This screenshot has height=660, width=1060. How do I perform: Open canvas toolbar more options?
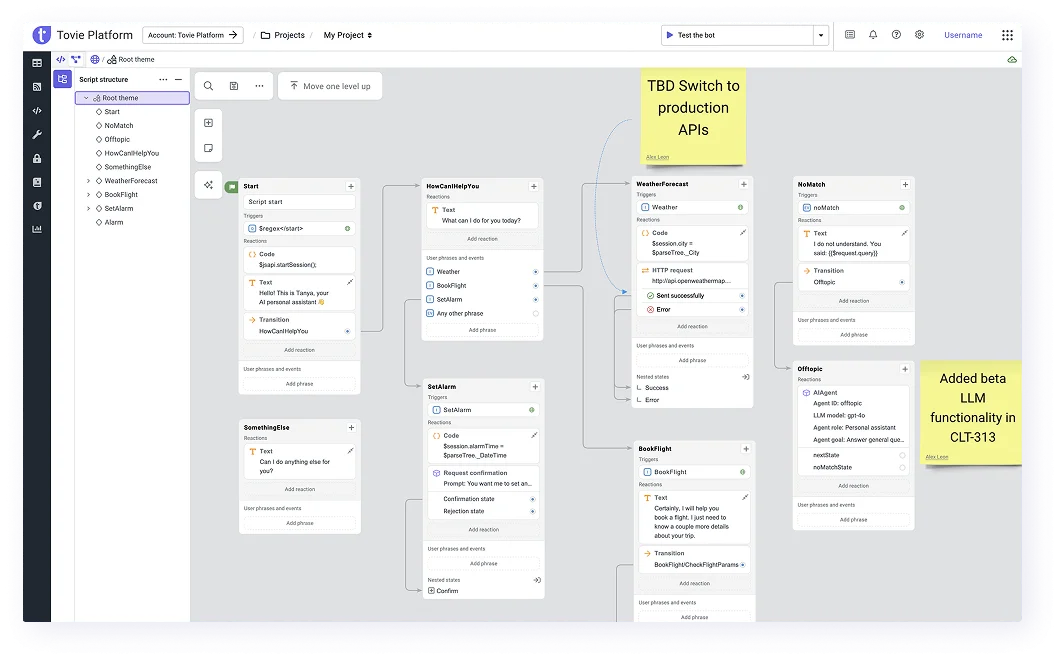[260, 86]
